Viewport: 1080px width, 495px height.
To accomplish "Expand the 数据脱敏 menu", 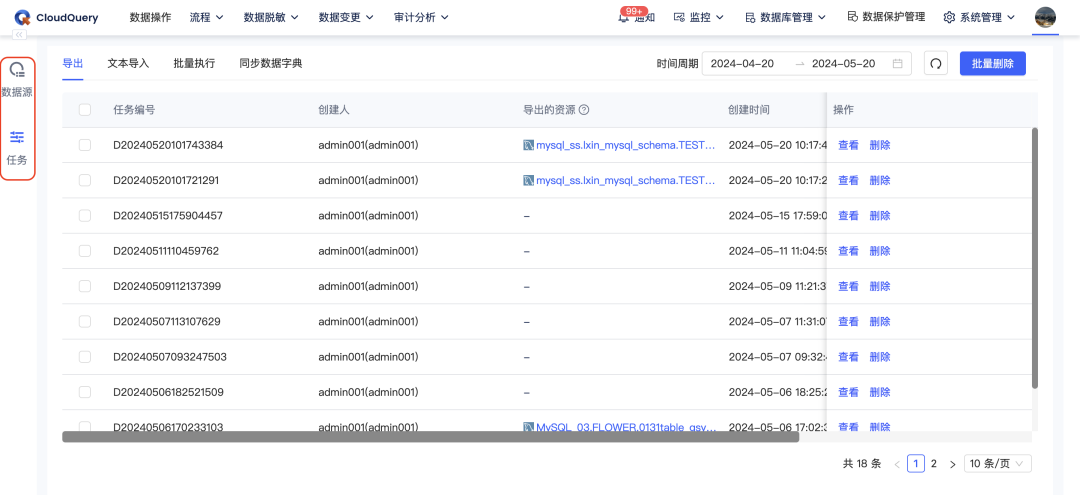I will pos(271,17).
